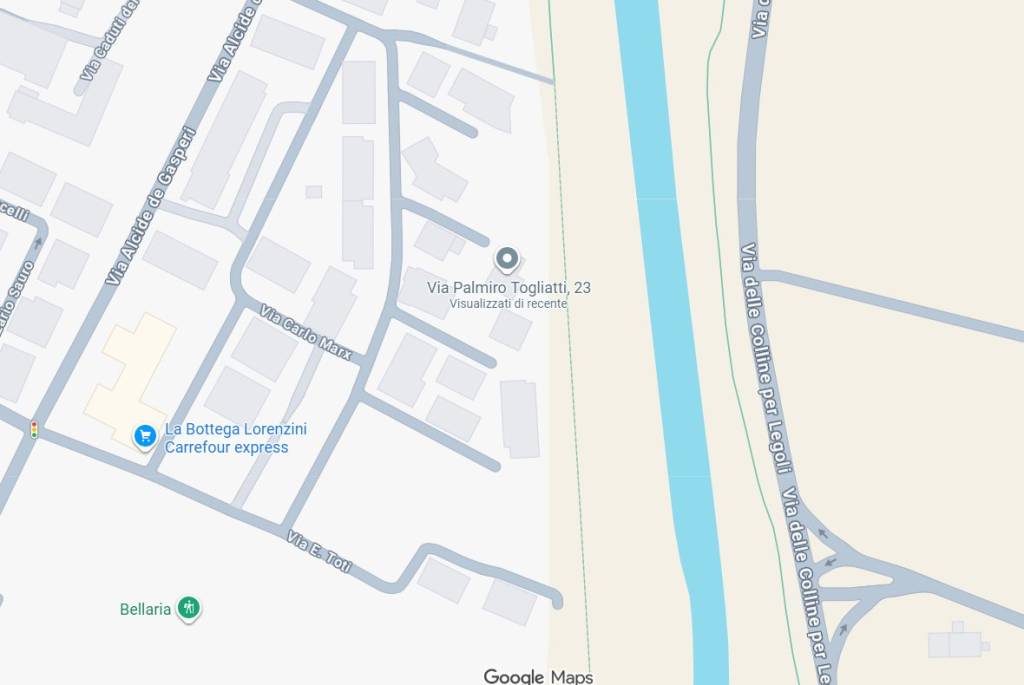
Task: Open the Carrefour express shopping cart marker
Action: [x=145, y=436]
